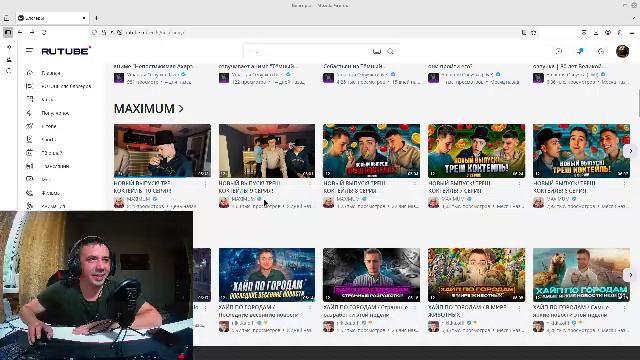Click the header icon between bell and avatar
Image resolution: width=640 pixels, height=360 pixels.
click(x=601, y=51)
